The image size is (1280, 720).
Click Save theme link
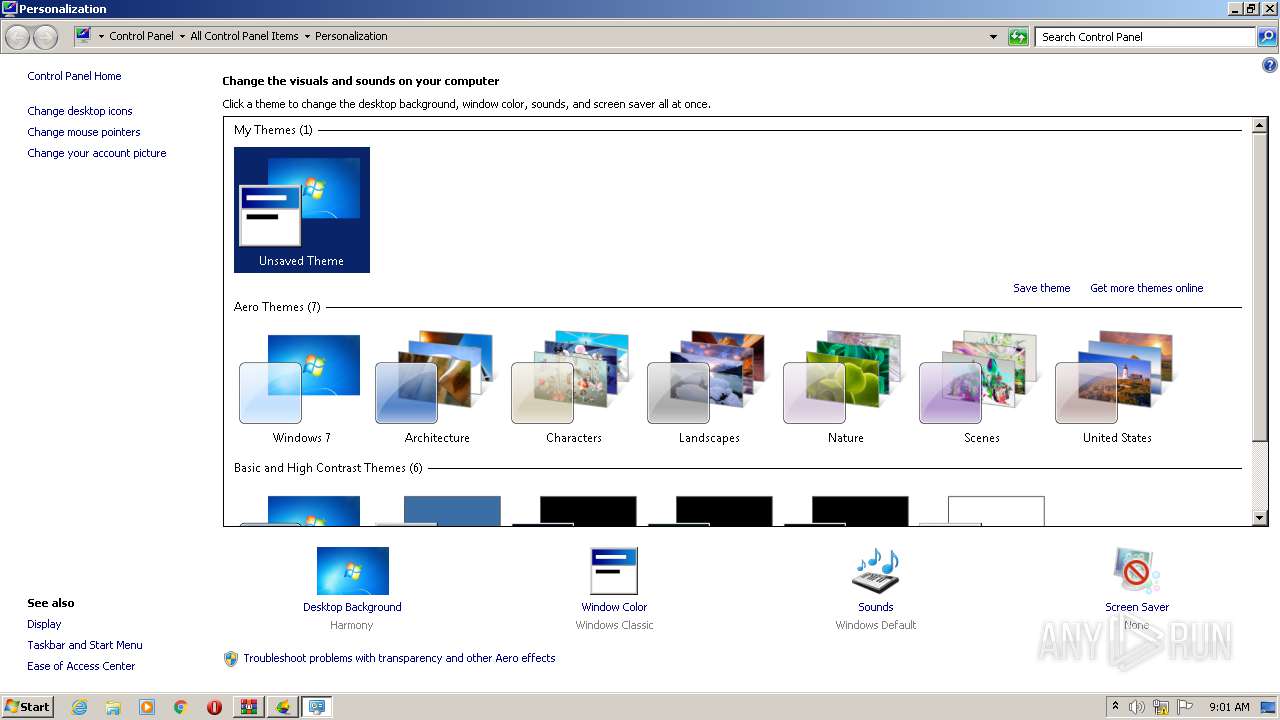(1041, 288)
